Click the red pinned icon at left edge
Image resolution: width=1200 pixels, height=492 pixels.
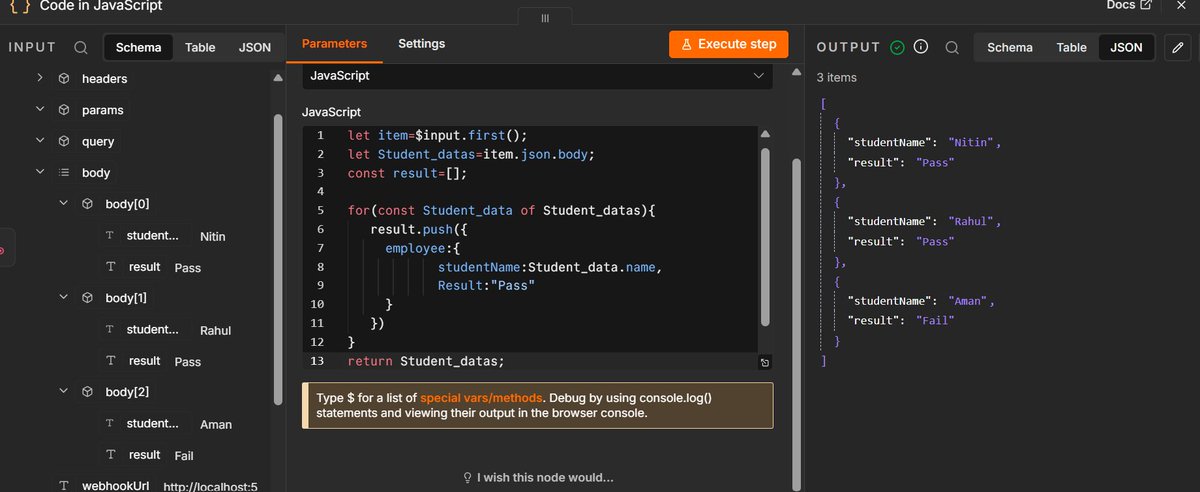point(3,250)
